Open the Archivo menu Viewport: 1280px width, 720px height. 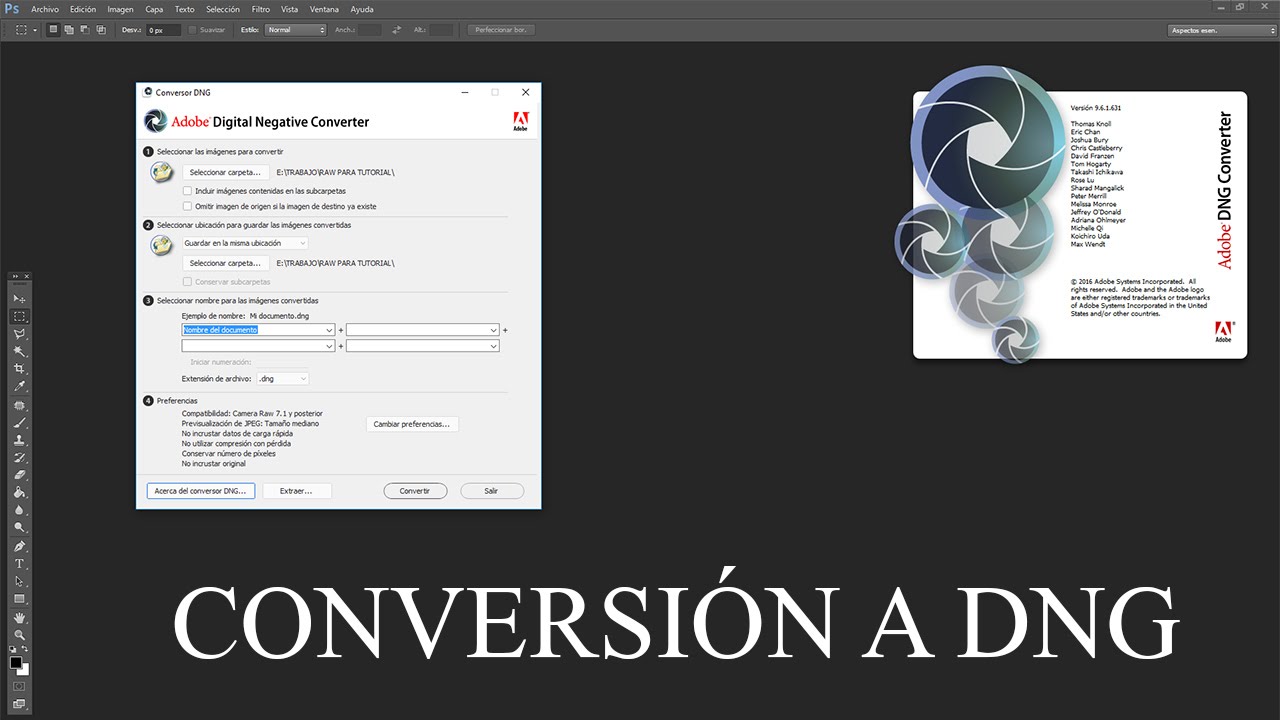coord(45,9)
